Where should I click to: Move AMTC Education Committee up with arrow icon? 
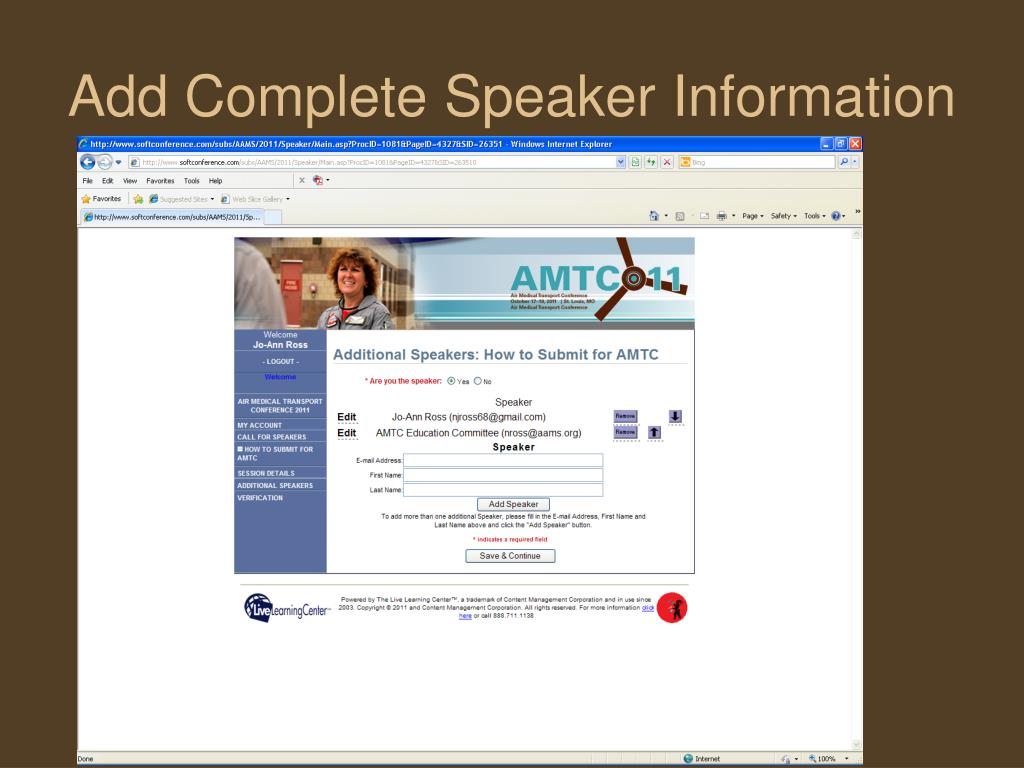[x=654, y=432]
